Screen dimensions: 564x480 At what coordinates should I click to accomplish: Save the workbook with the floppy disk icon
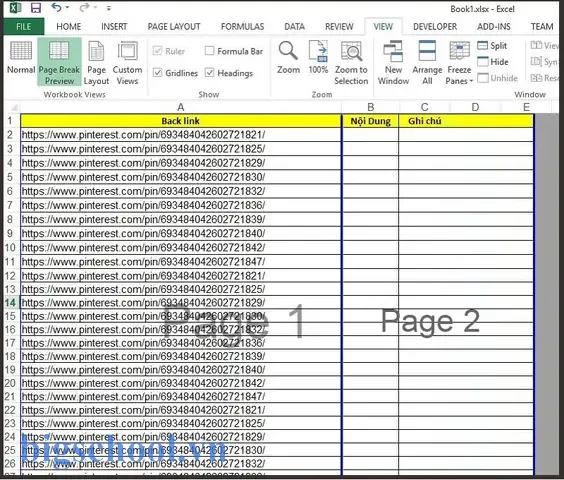[36, 8]
